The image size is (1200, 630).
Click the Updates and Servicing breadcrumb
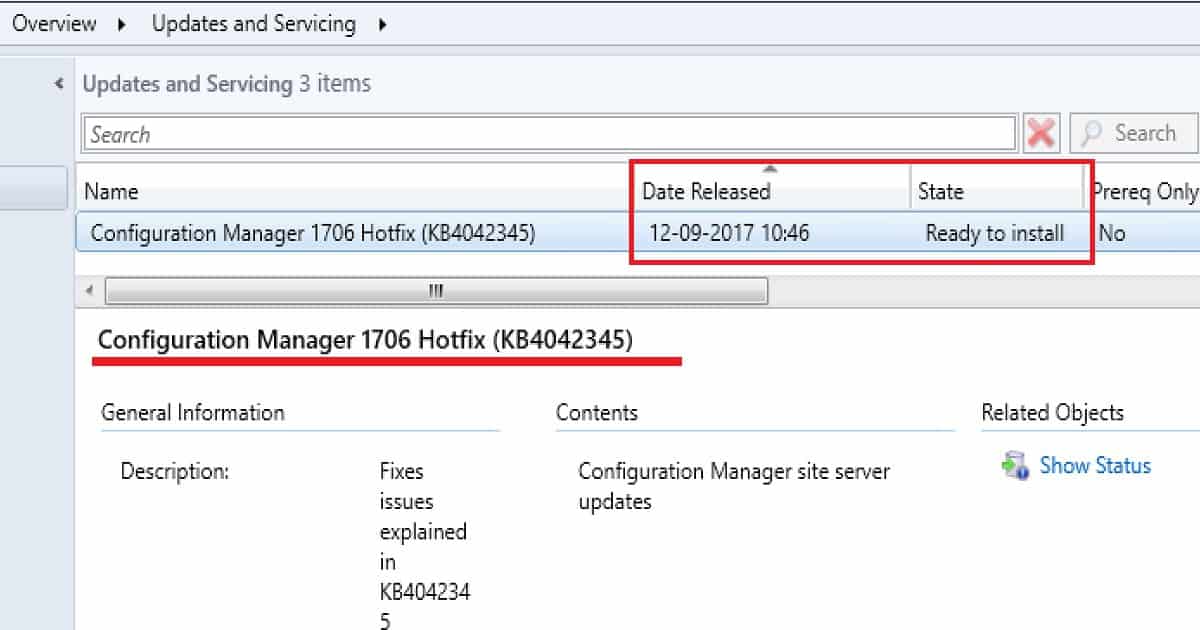pos(253,23)
